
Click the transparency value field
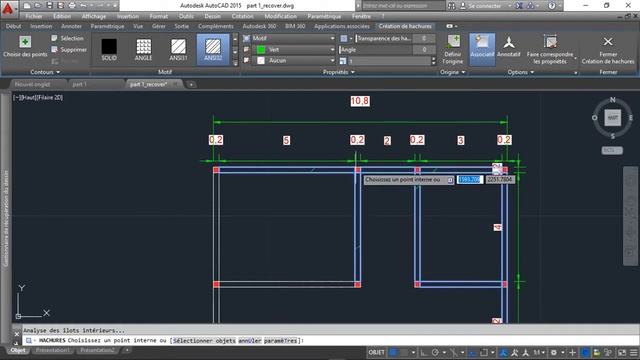(424, 38)
